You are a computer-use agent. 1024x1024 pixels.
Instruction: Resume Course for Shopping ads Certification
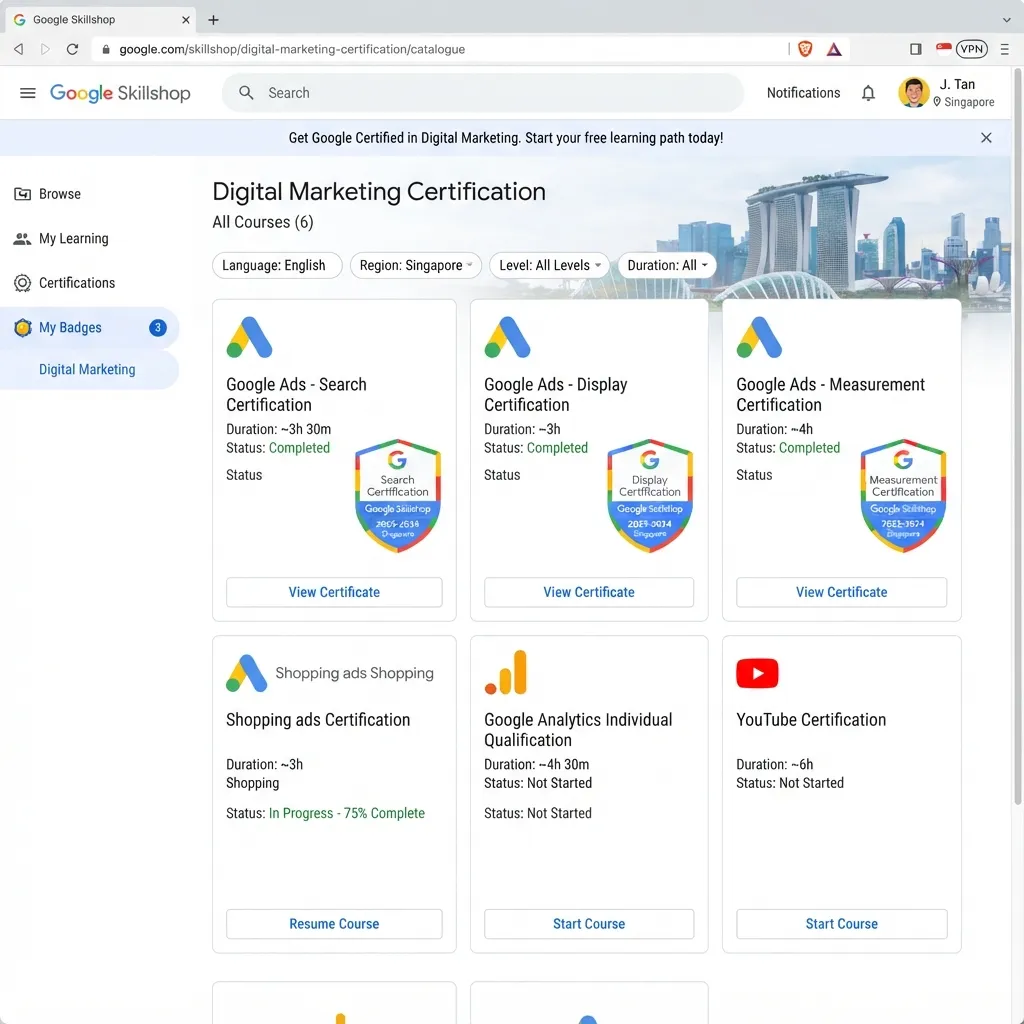pos(334,924)
